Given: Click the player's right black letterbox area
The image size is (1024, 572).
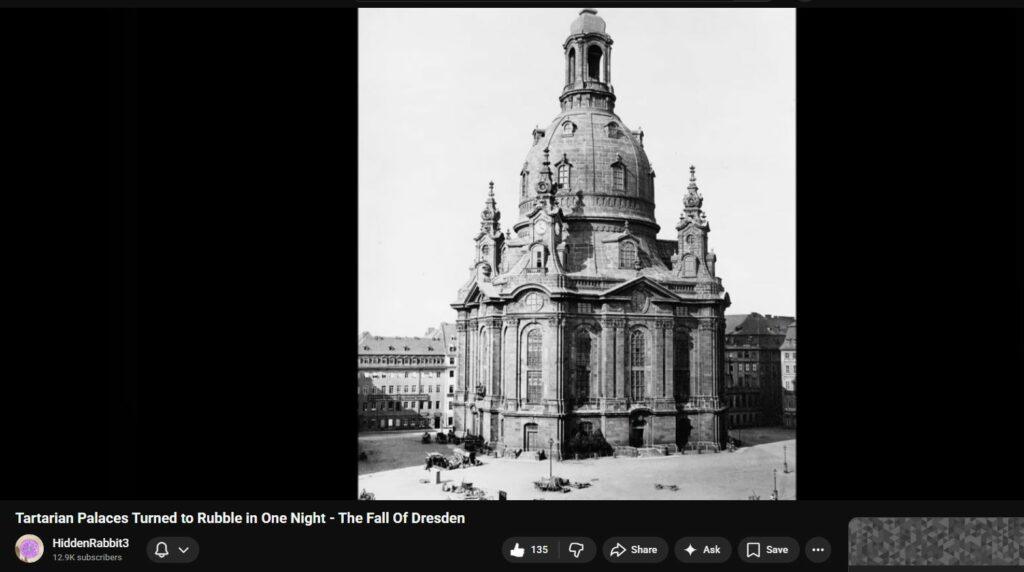Looking at the screenshot, I should tap(908, 250).
